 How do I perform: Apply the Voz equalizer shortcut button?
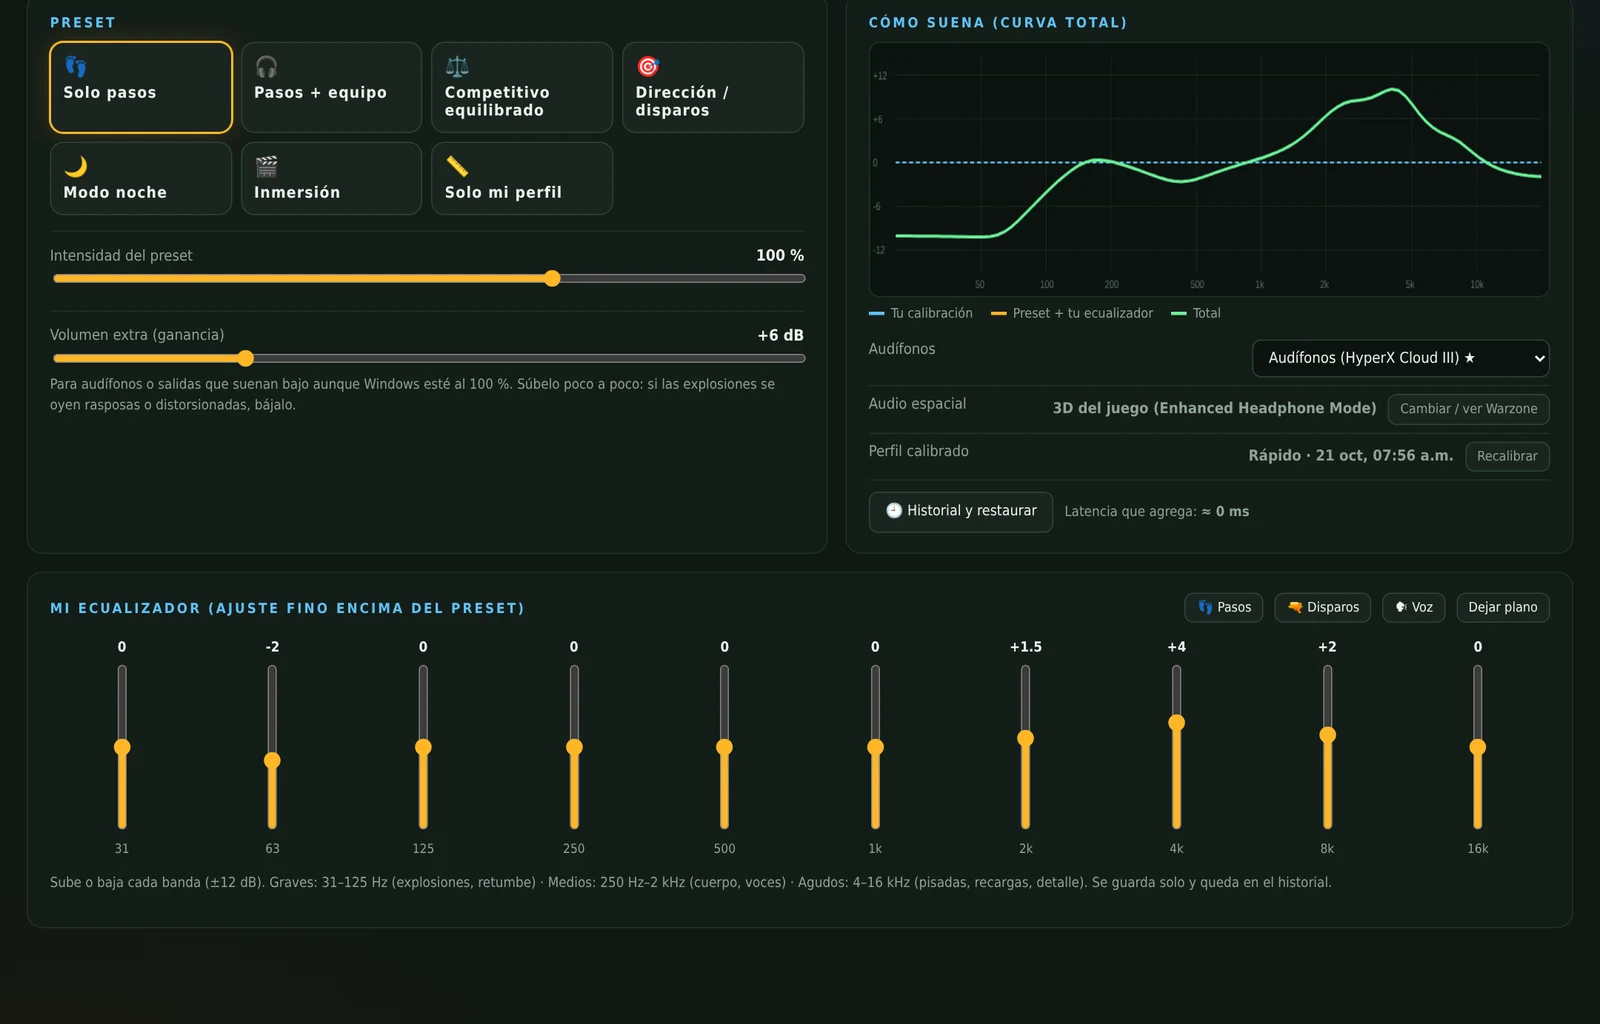1414,608
